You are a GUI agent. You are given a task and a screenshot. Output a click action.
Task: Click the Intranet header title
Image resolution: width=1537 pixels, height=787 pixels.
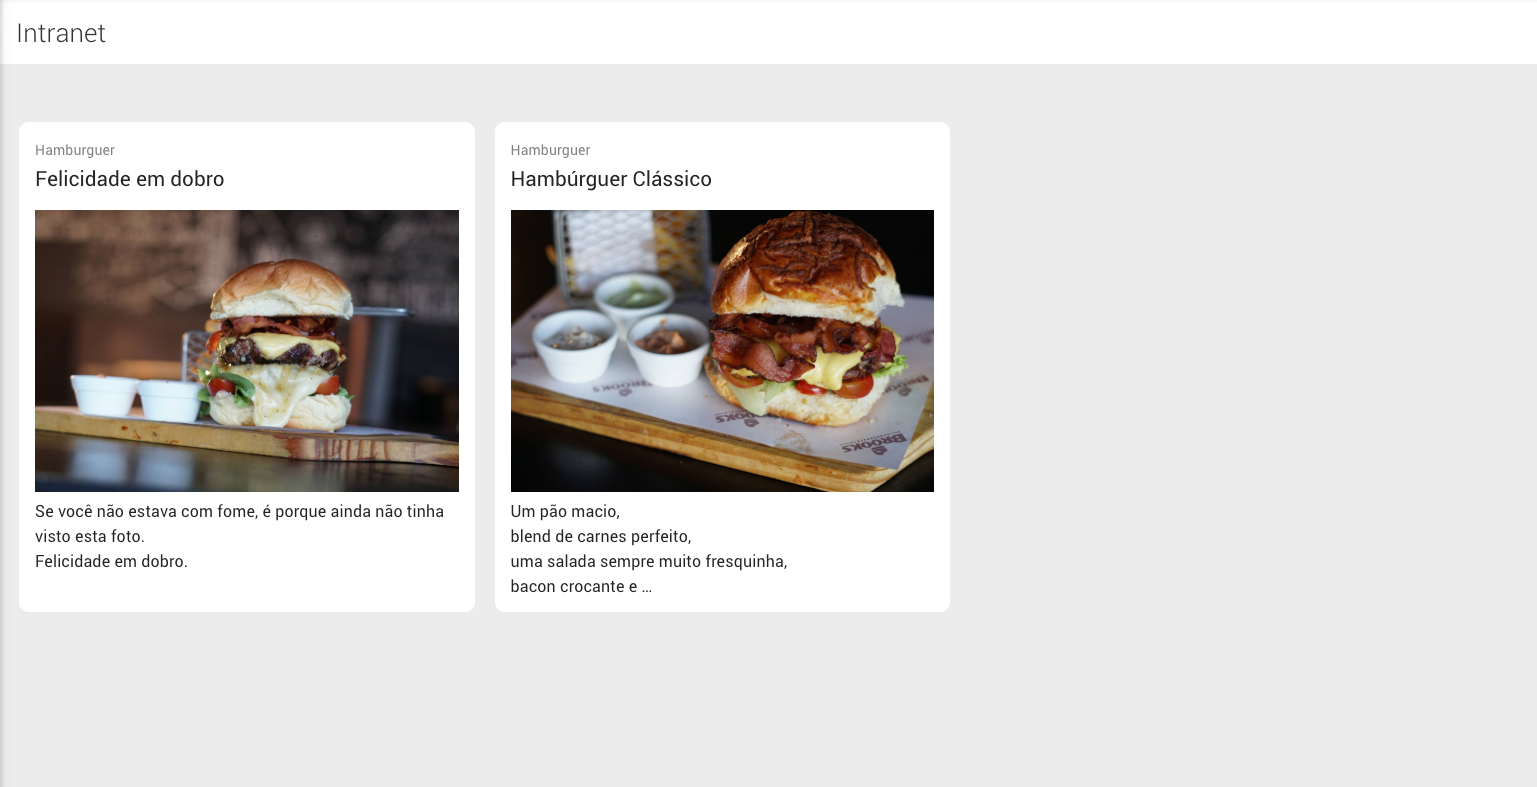(61, 33)
